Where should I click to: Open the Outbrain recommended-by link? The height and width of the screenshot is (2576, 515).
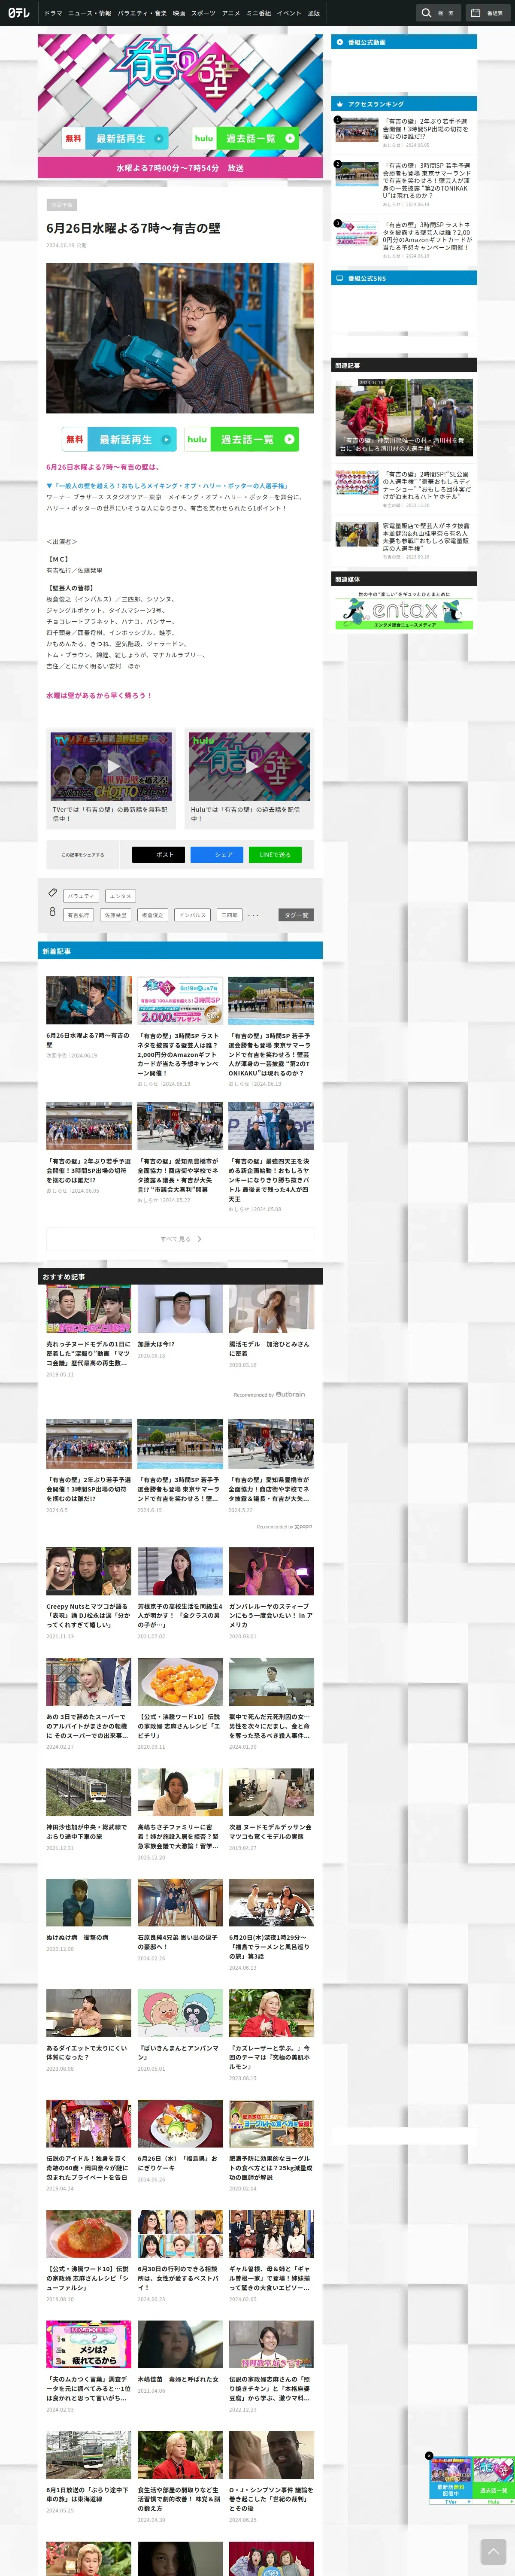pyautogui.click(x=271, y=1394)
